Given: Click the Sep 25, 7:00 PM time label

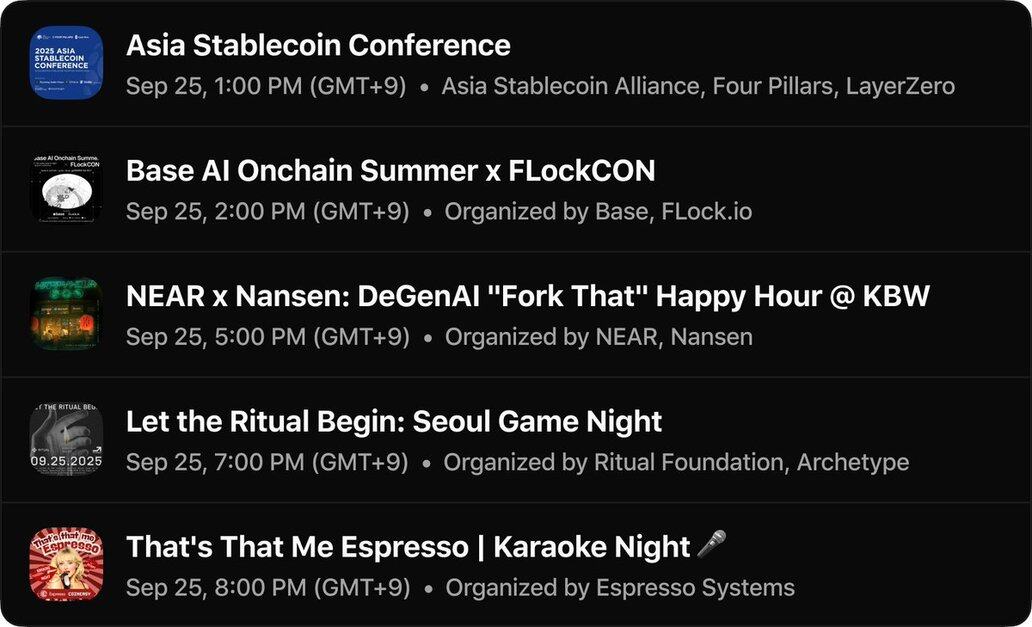Looking at the screenshot, I should coord(267,463).
